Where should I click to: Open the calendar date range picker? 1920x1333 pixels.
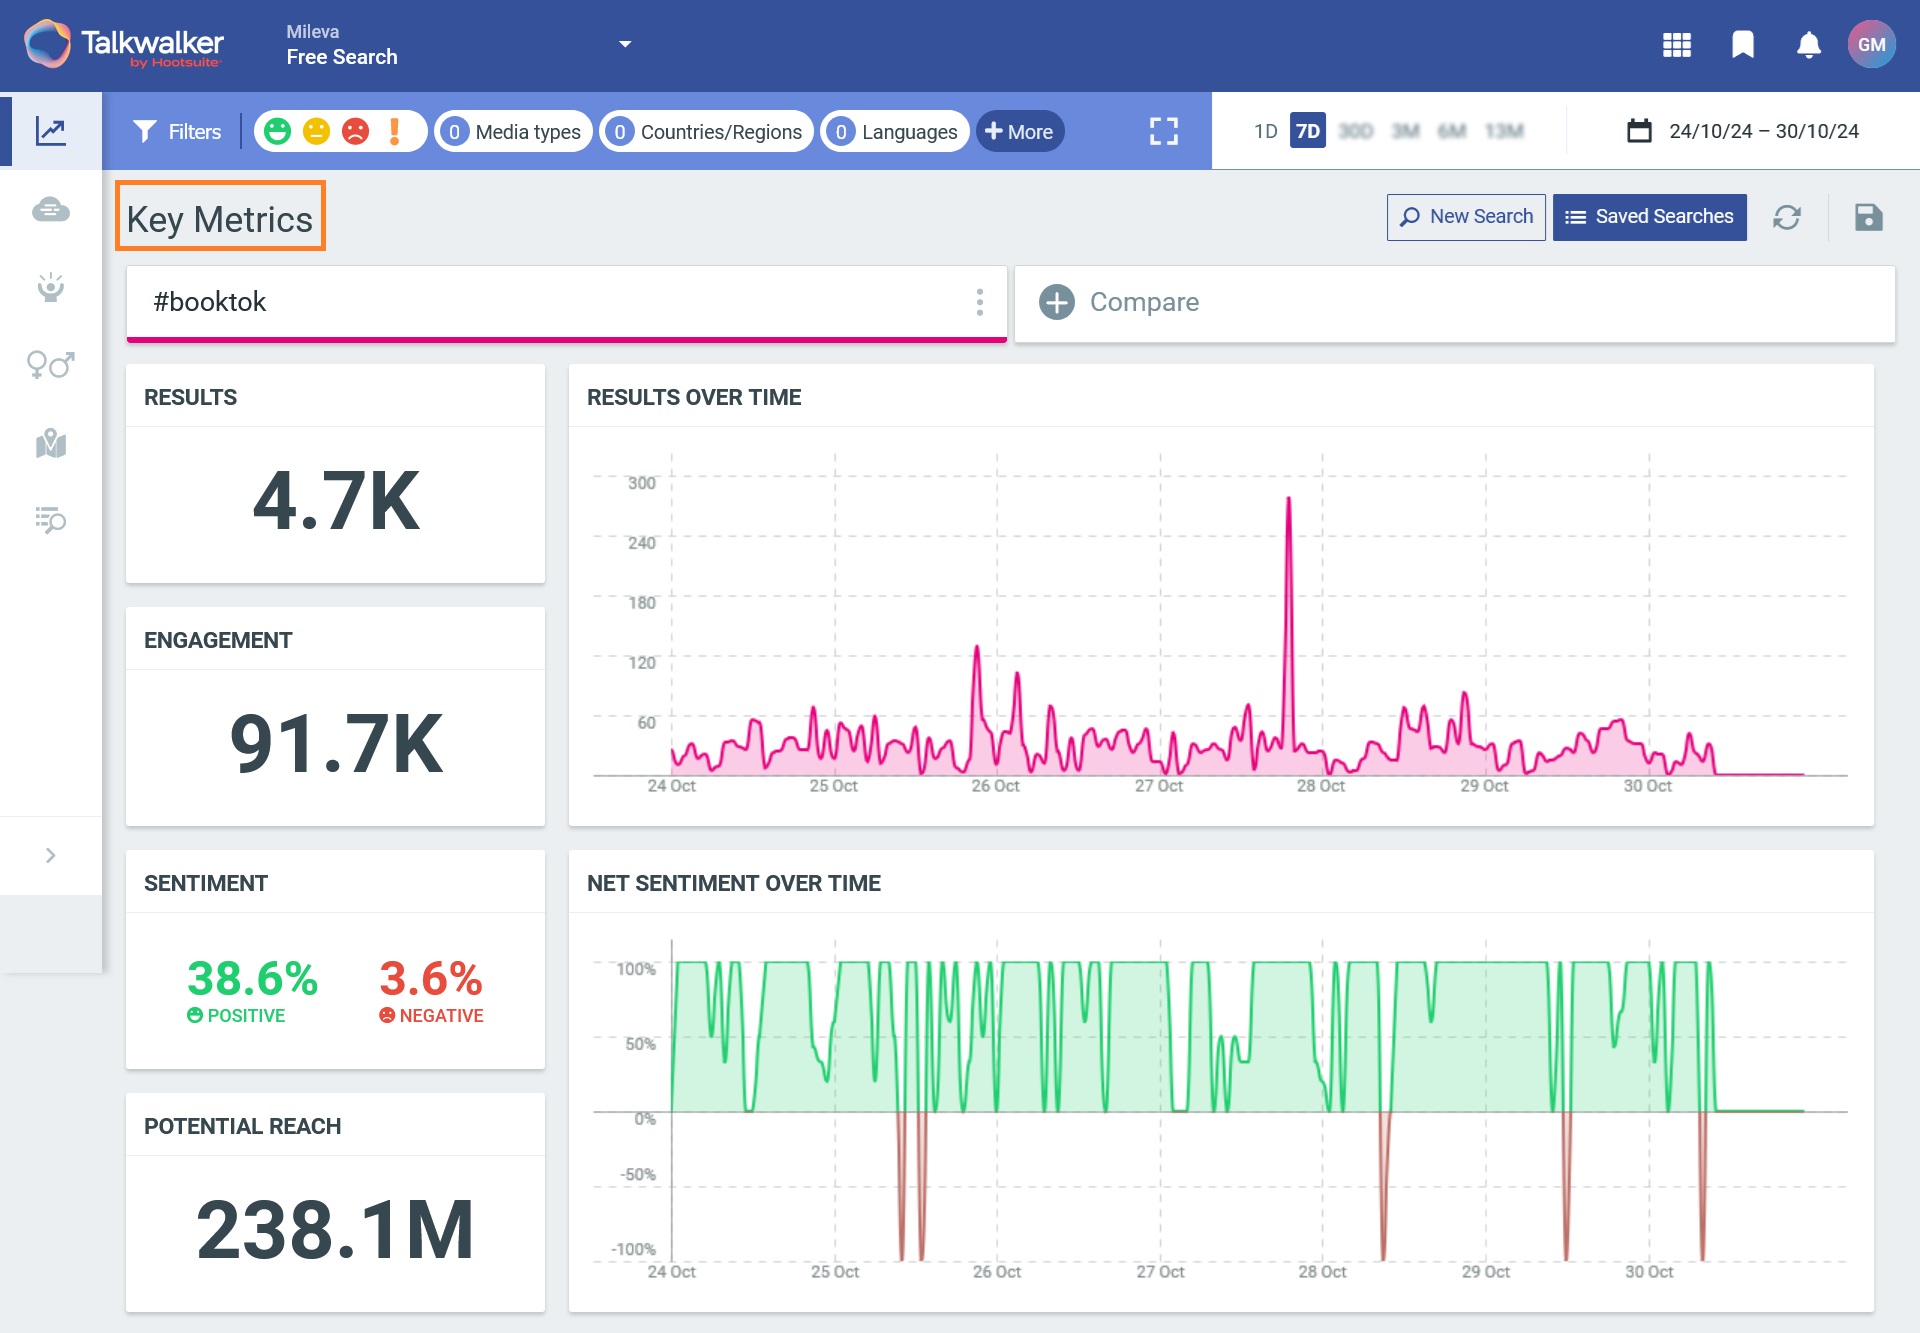pos(1743,131)
